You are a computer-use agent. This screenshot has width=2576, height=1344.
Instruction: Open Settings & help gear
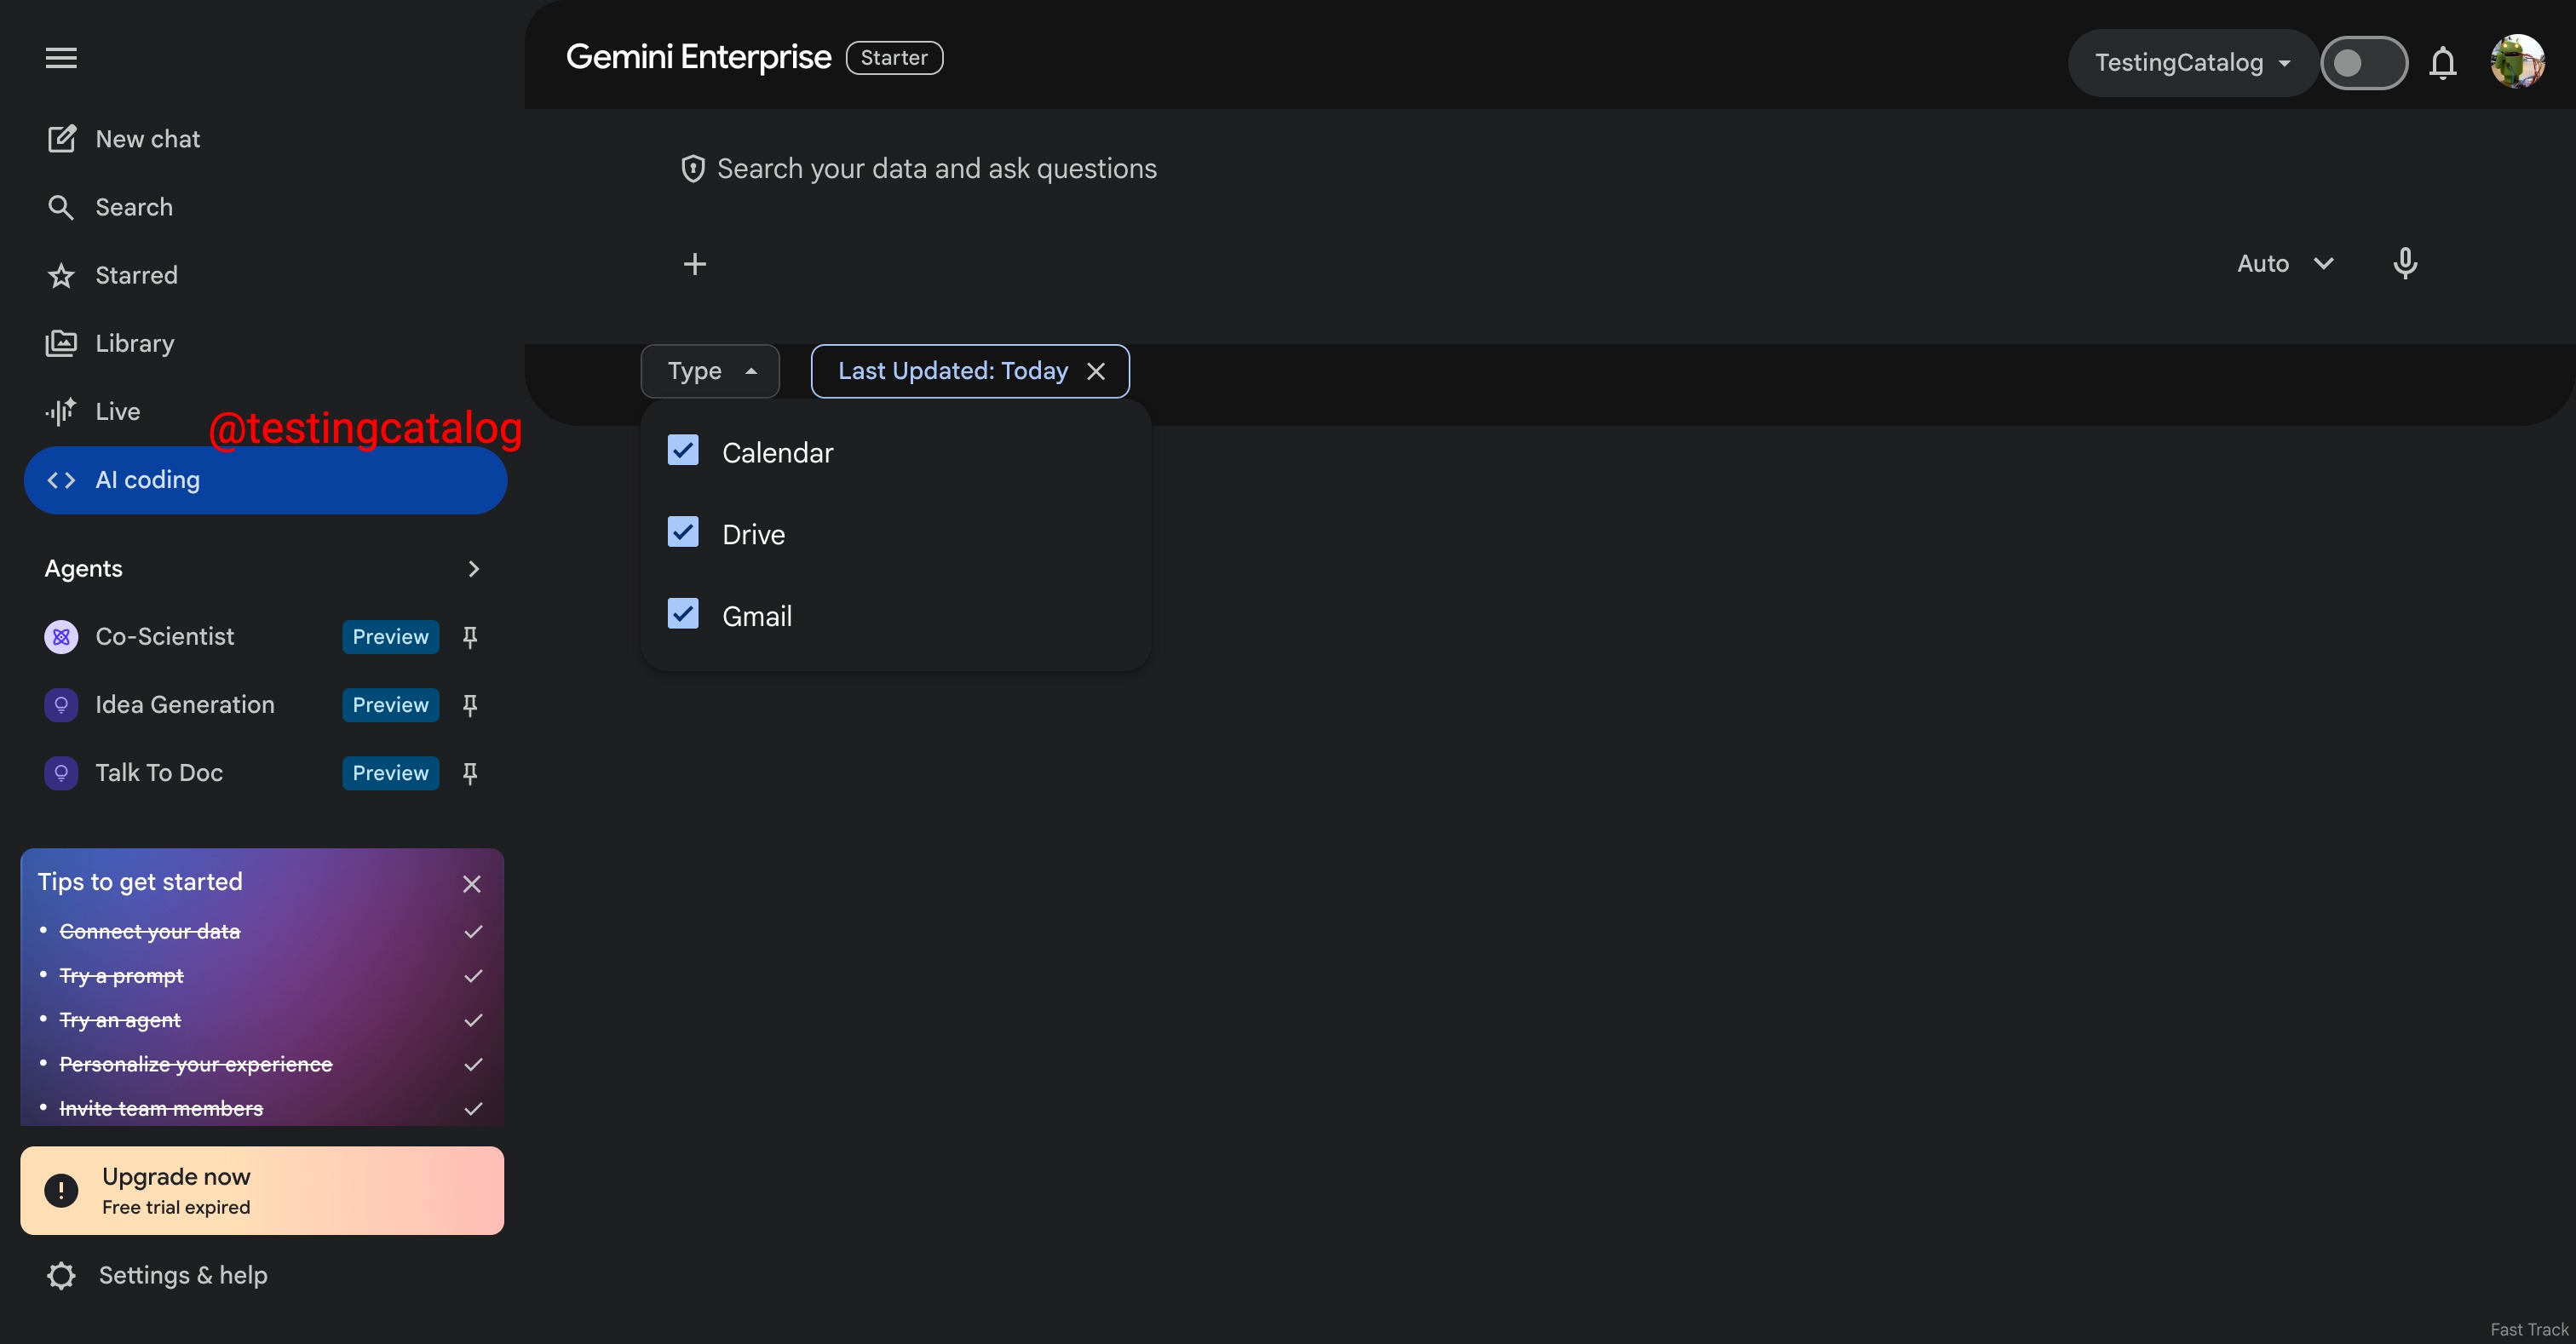point(61,1276)
